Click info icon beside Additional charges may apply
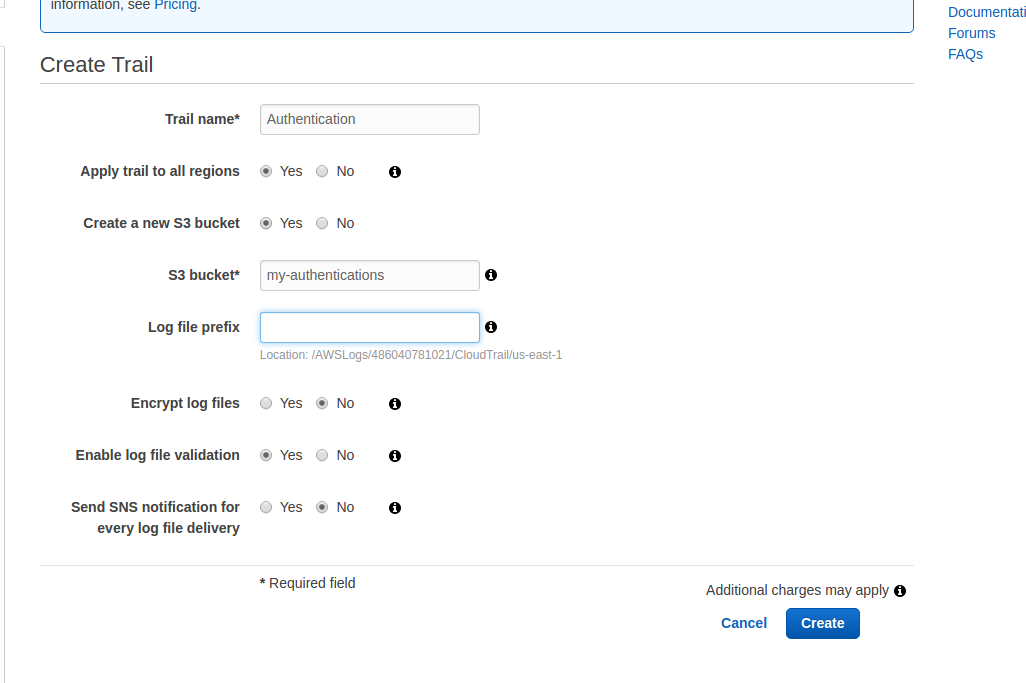This screenshot has width=1026, height=683. 900,591
